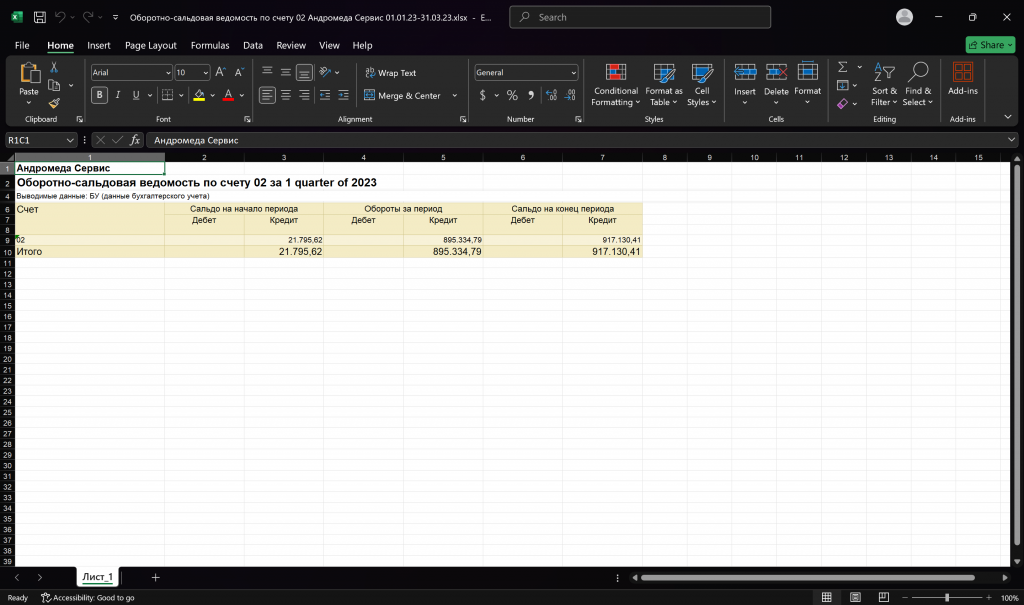Add a new sheet with plus button
The width and height of the screenshot is (1024, 605).
pos(155,578)
